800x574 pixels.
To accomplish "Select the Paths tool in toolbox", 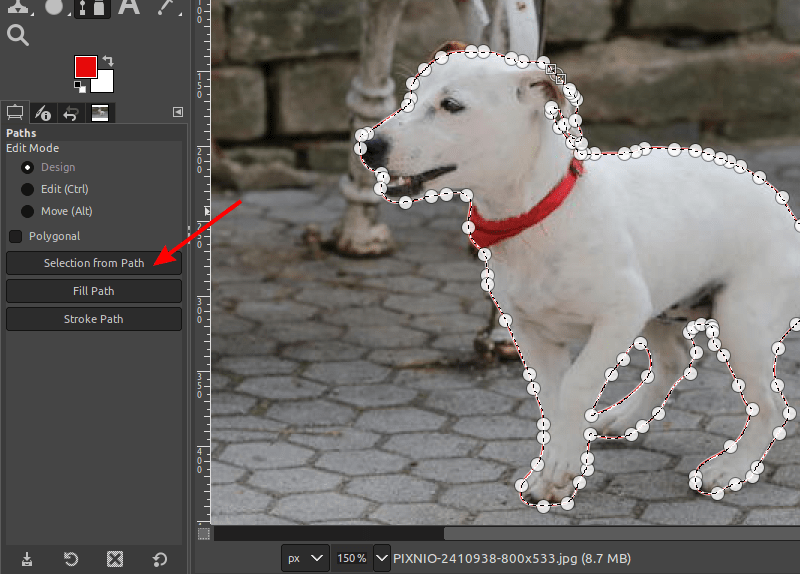I will click(92, 8).
